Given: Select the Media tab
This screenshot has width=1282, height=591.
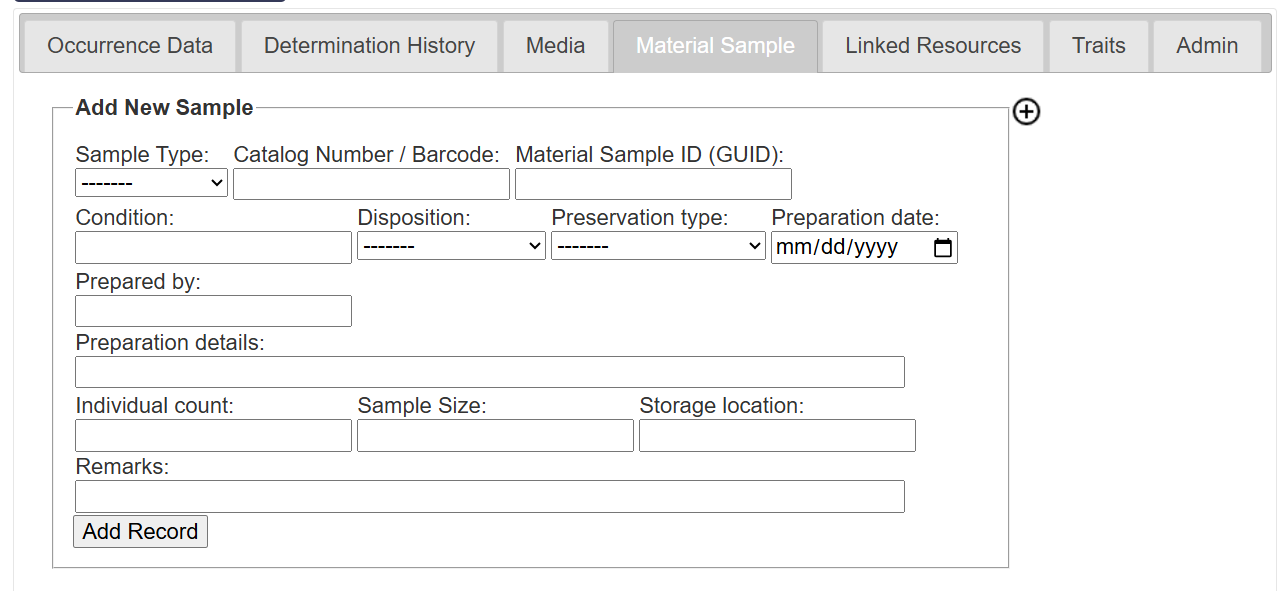Looking at the screenshot, I should click(555, 45).
